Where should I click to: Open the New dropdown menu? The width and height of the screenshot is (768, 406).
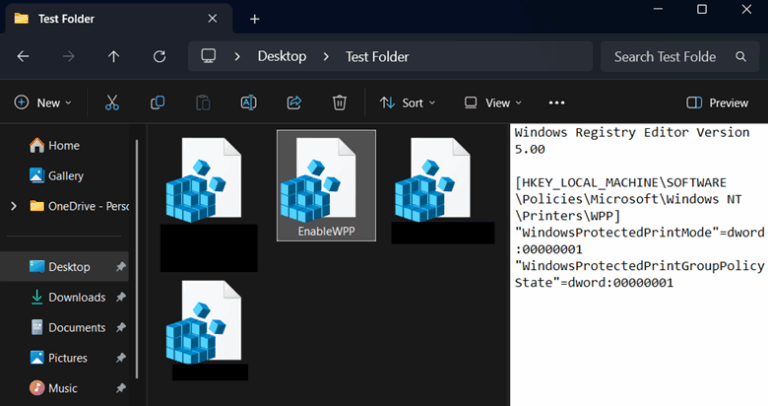tap(43, 103)
